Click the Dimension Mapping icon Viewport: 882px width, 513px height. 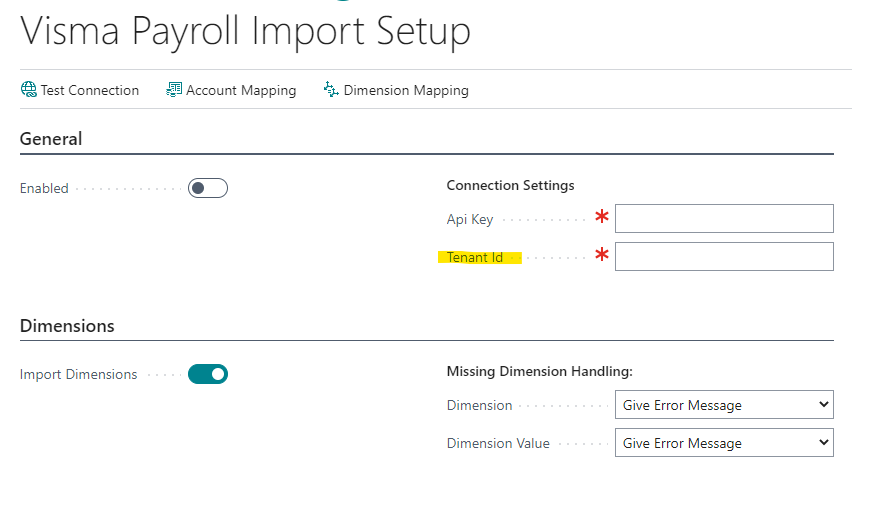[331, 89]
